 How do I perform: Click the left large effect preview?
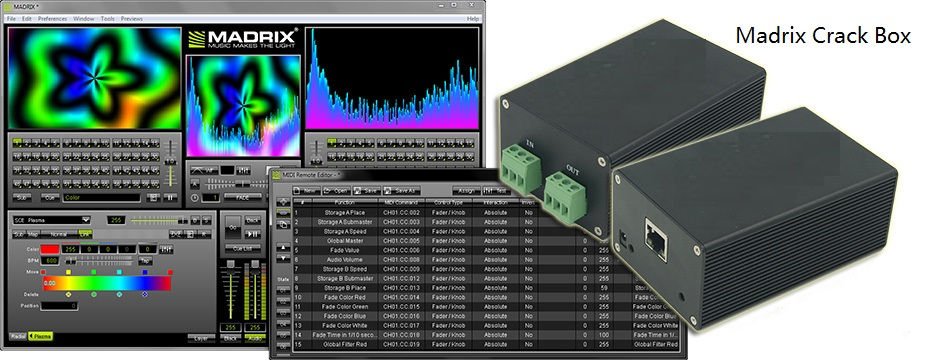pos(94,78)
